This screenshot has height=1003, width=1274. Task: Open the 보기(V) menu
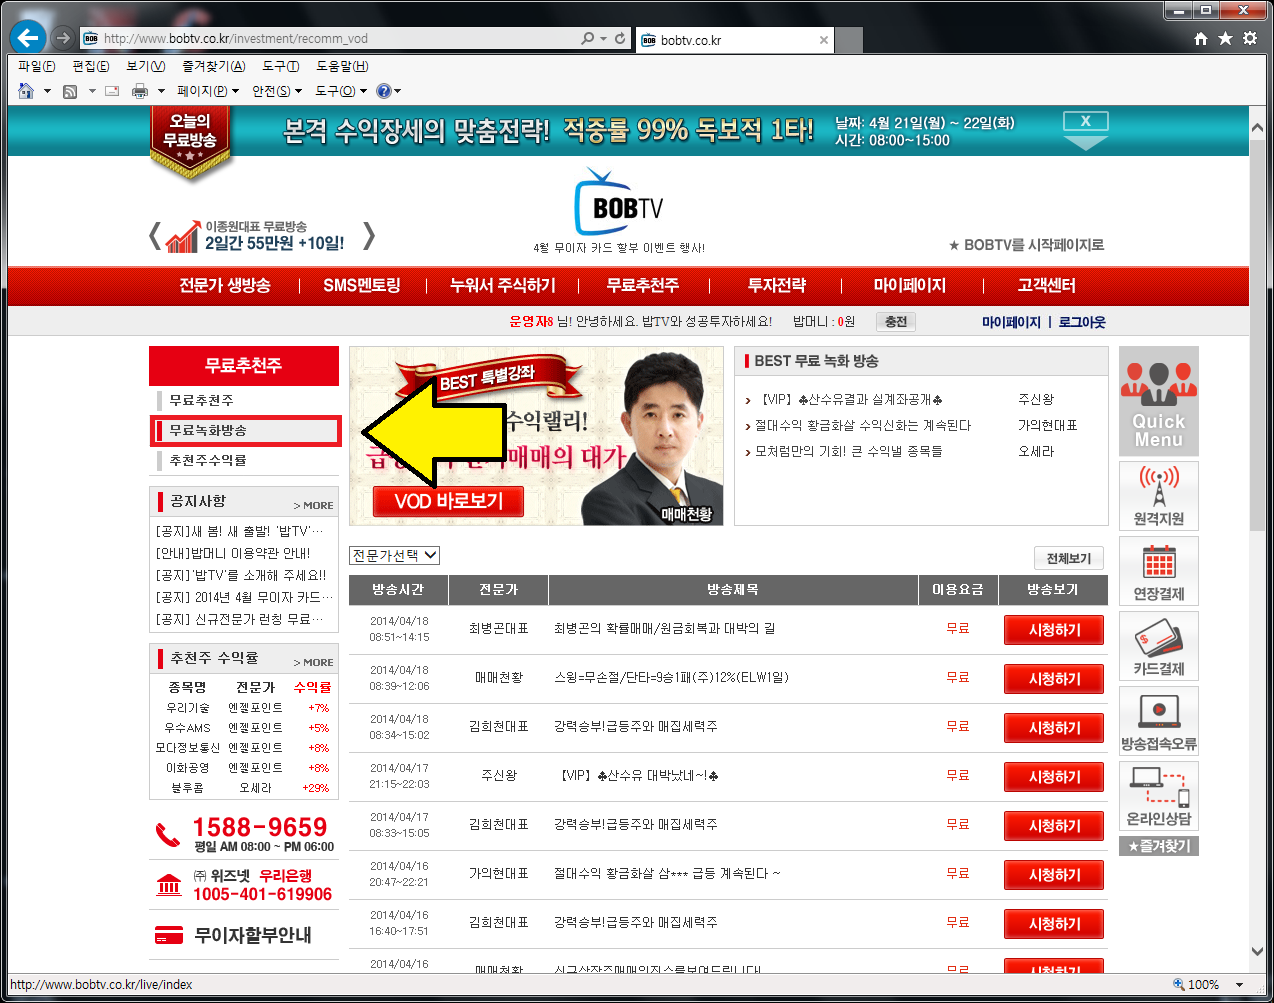point(145,66)
